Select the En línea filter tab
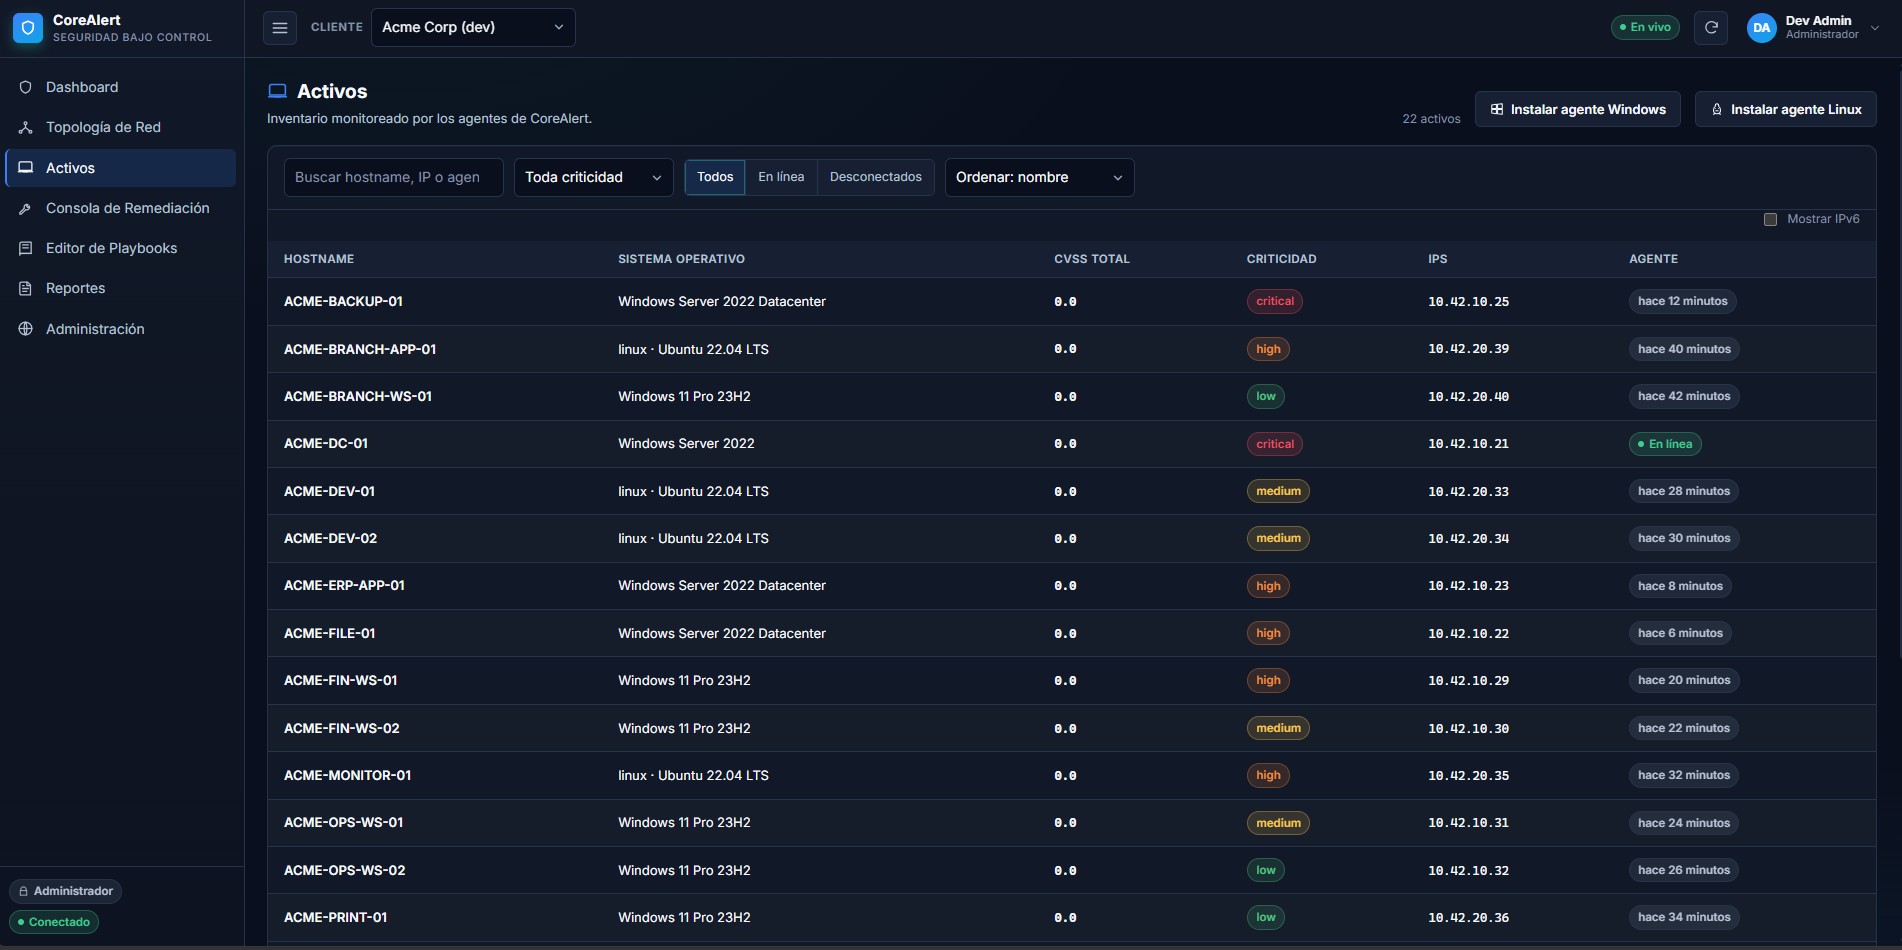The image size is (1902, 950). [x=781, y=177]
